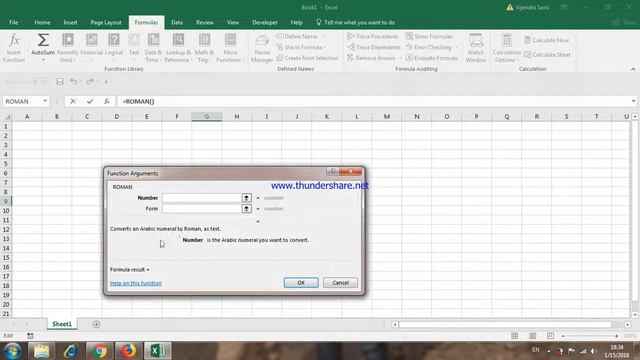Click the Number input field

(x=202, y=198)
